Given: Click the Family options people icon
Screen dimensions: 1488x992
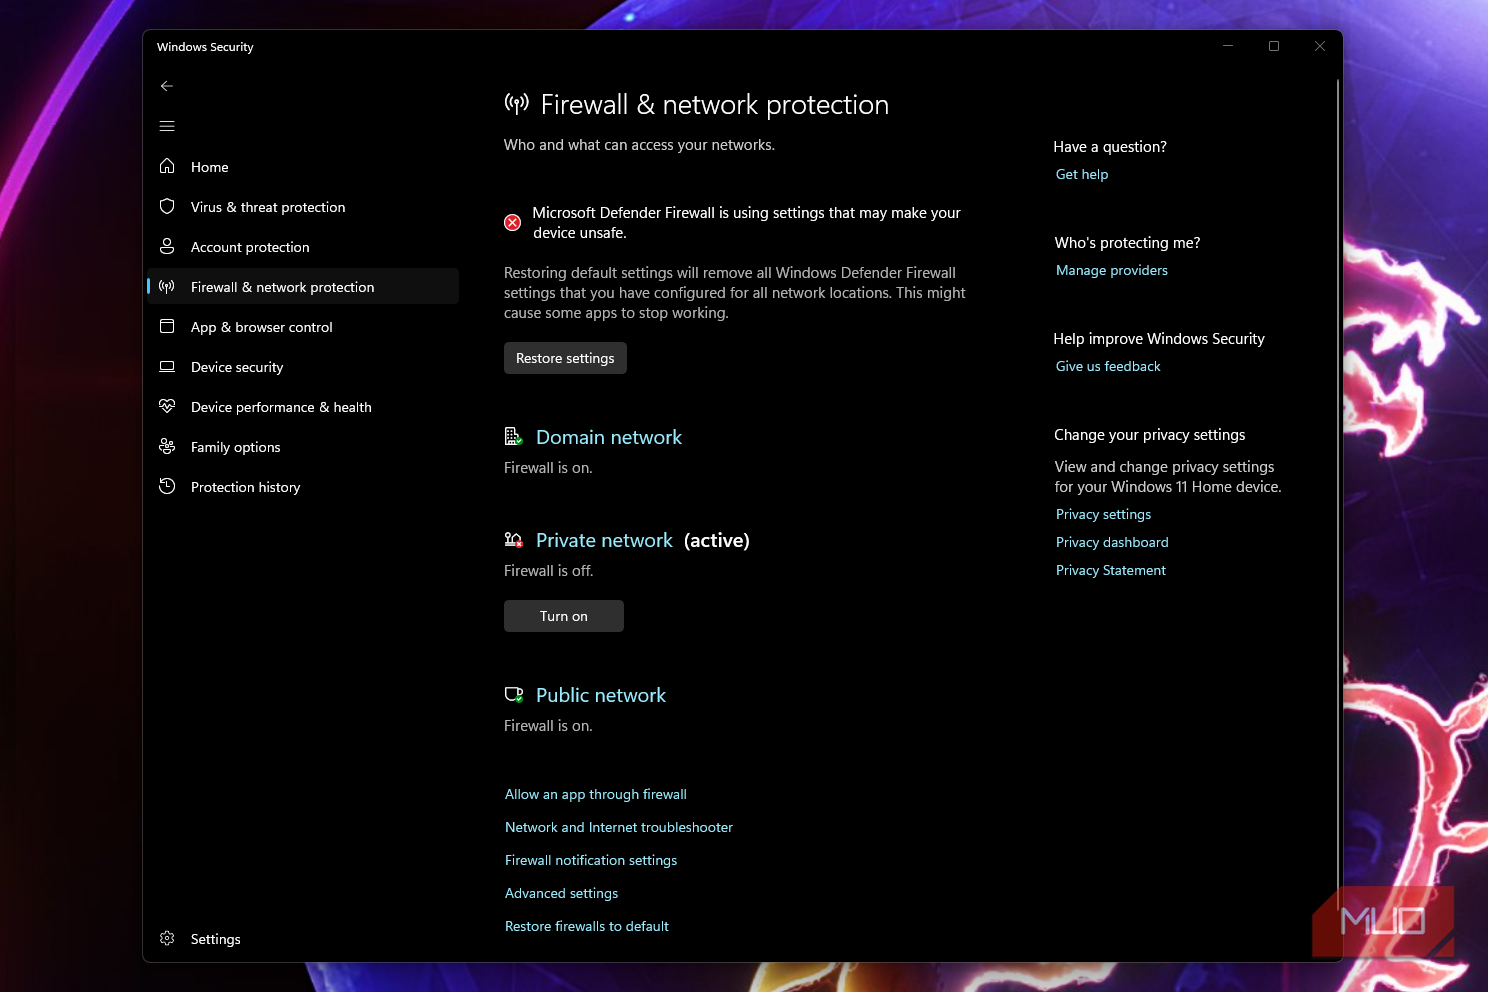Looking at the screenshot, I should point(167,446).
